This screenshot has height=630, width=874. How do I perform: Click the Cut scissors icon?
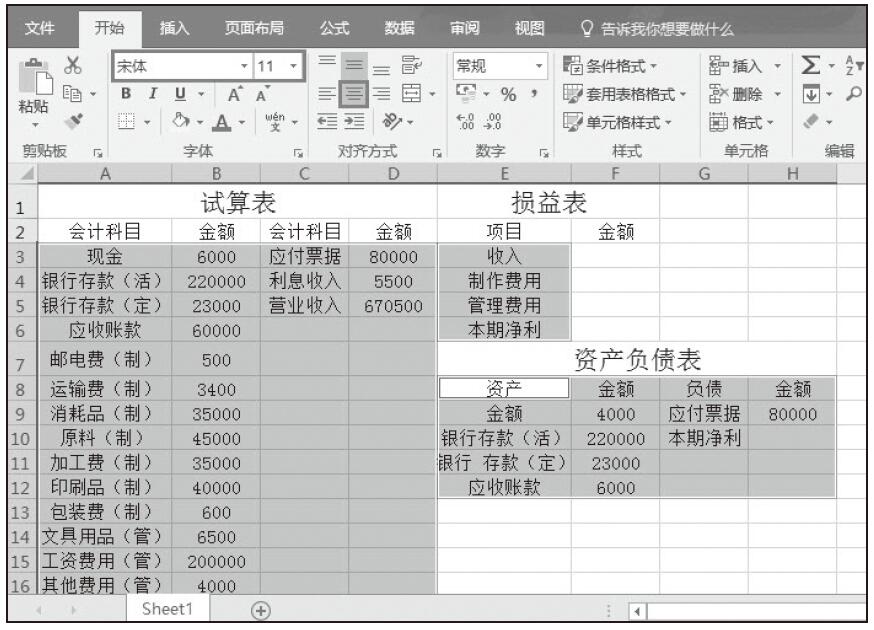(x=71, y=67)
